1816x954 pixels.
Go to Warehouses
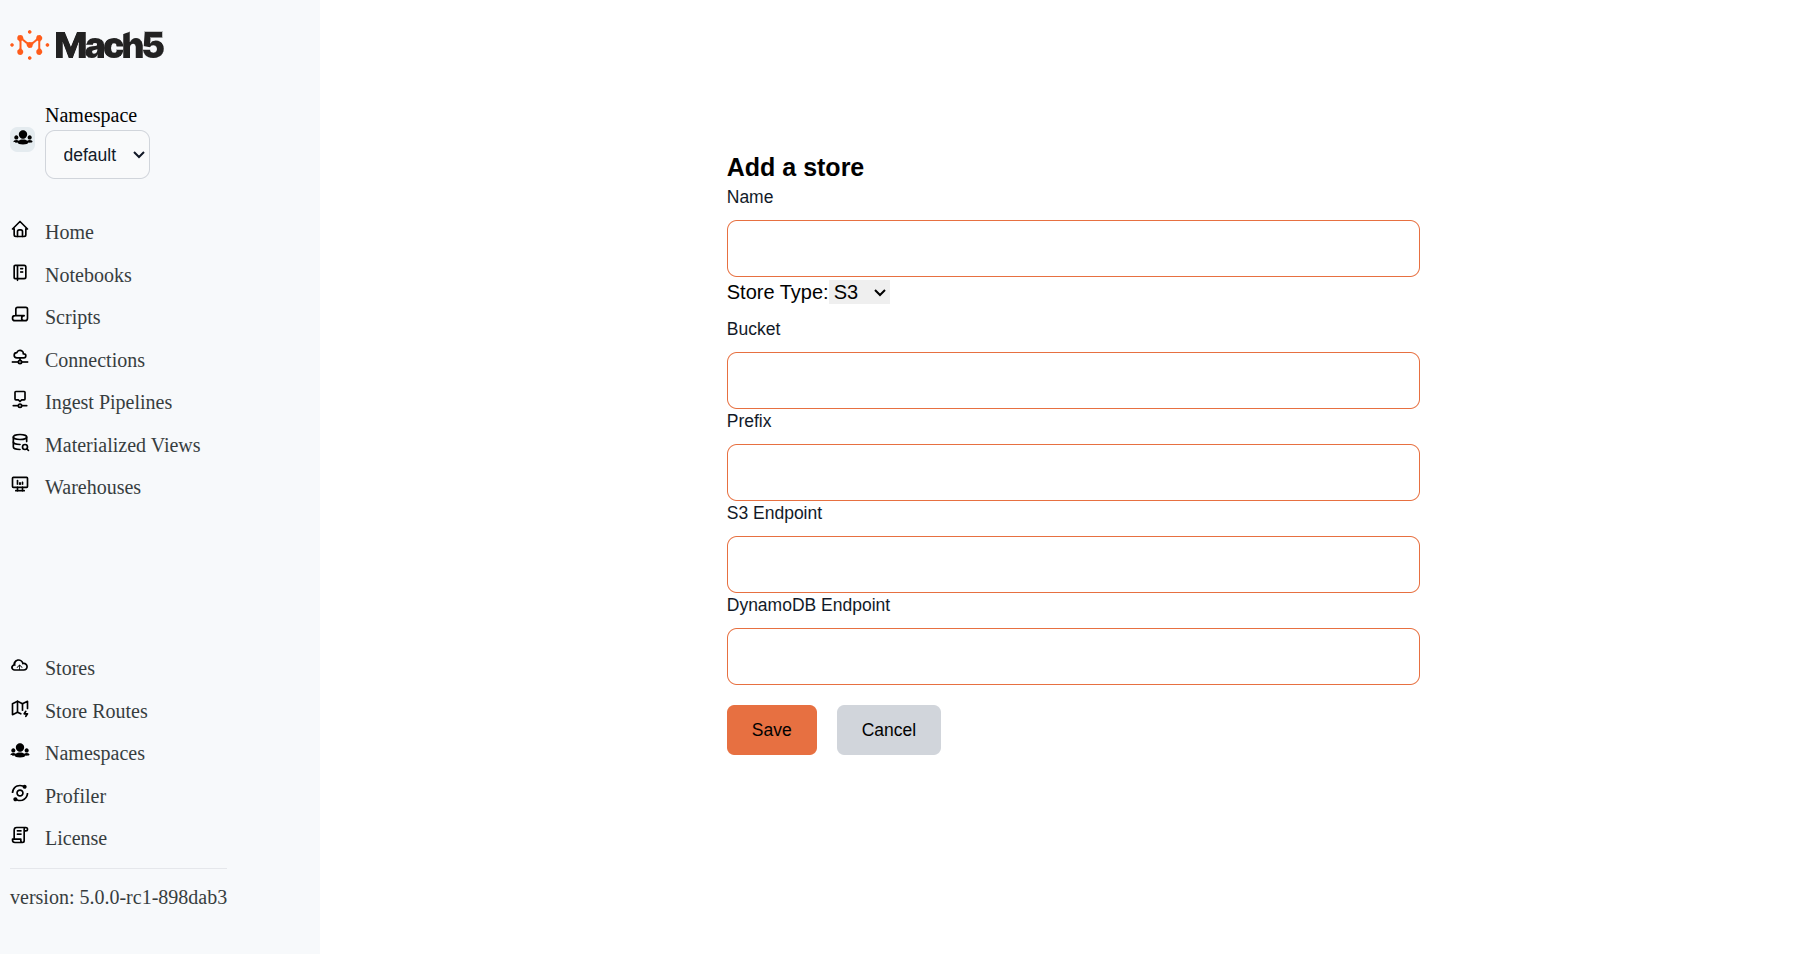coord(93,487)
